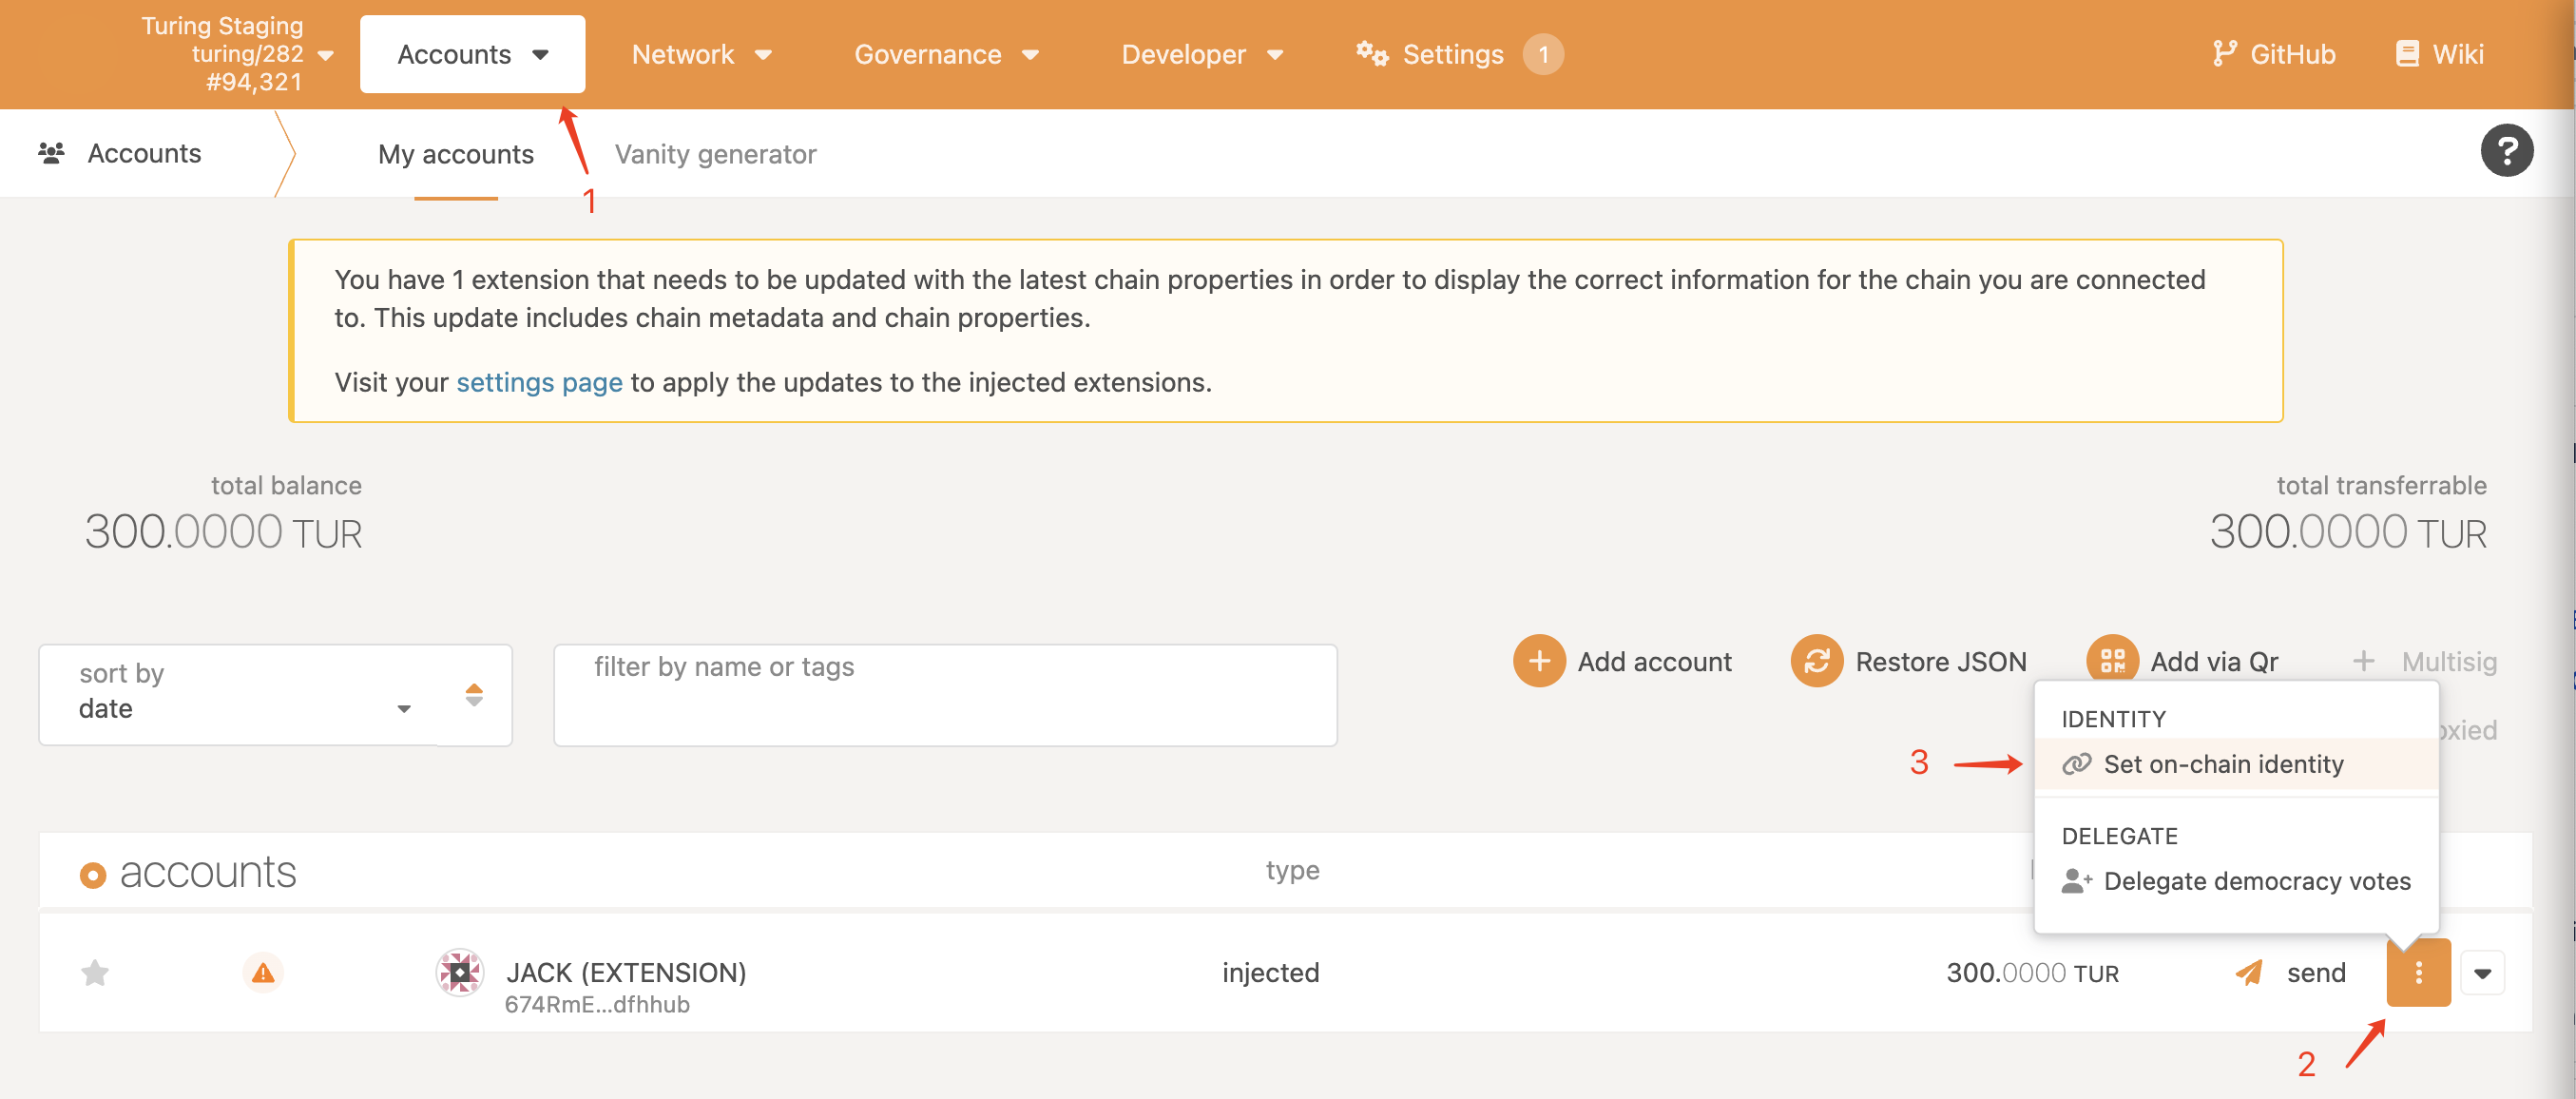Click the JACK account identicon
This screenshot has width=2576, height=1099.
460,972
